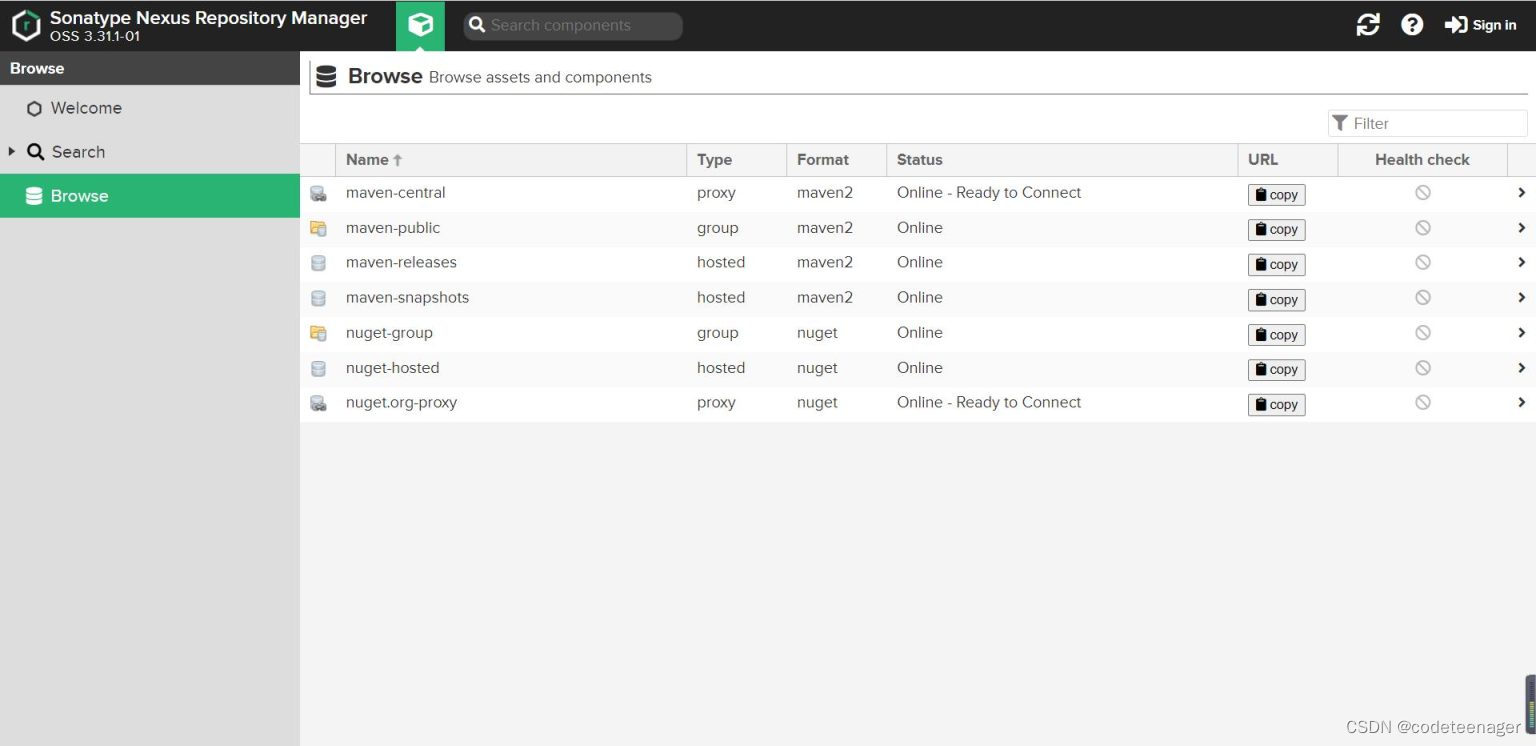
Task: Open maven-releases via its row chevron
Action: click(x=1521, y=262)
